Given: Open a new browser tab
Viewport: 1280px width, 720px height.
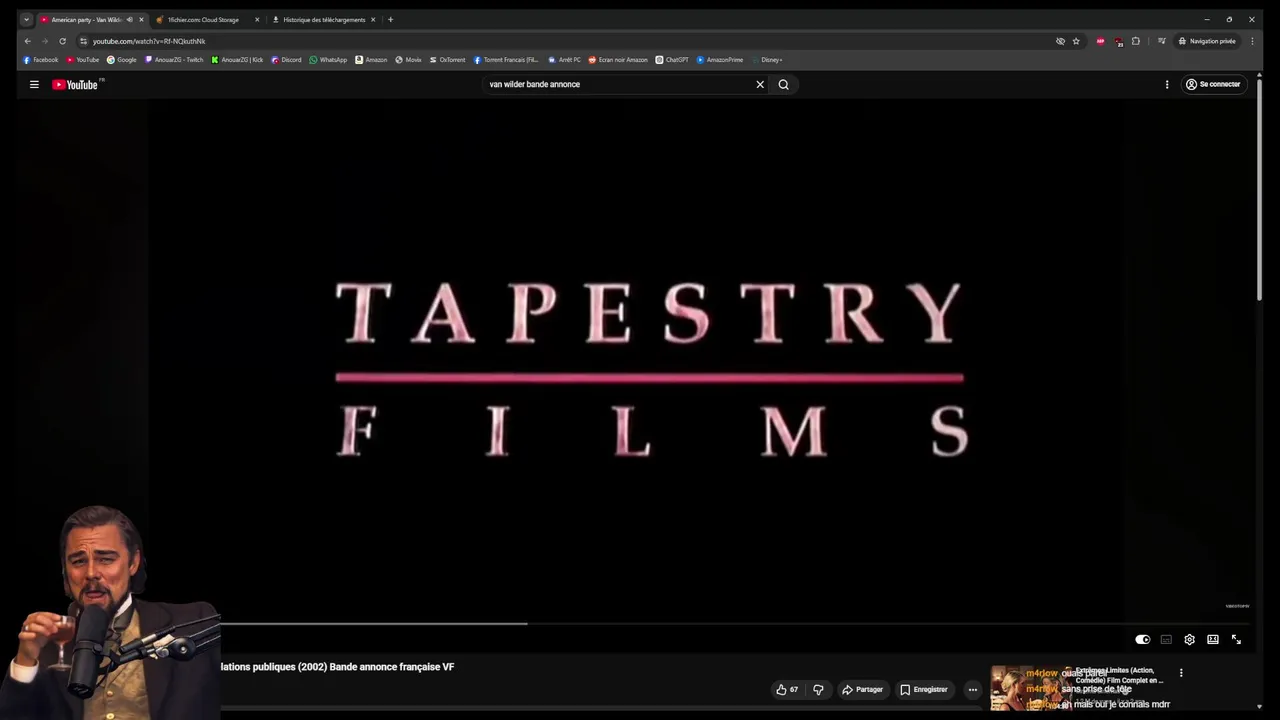Looking at the screenshot, I should tap(390, 20).
